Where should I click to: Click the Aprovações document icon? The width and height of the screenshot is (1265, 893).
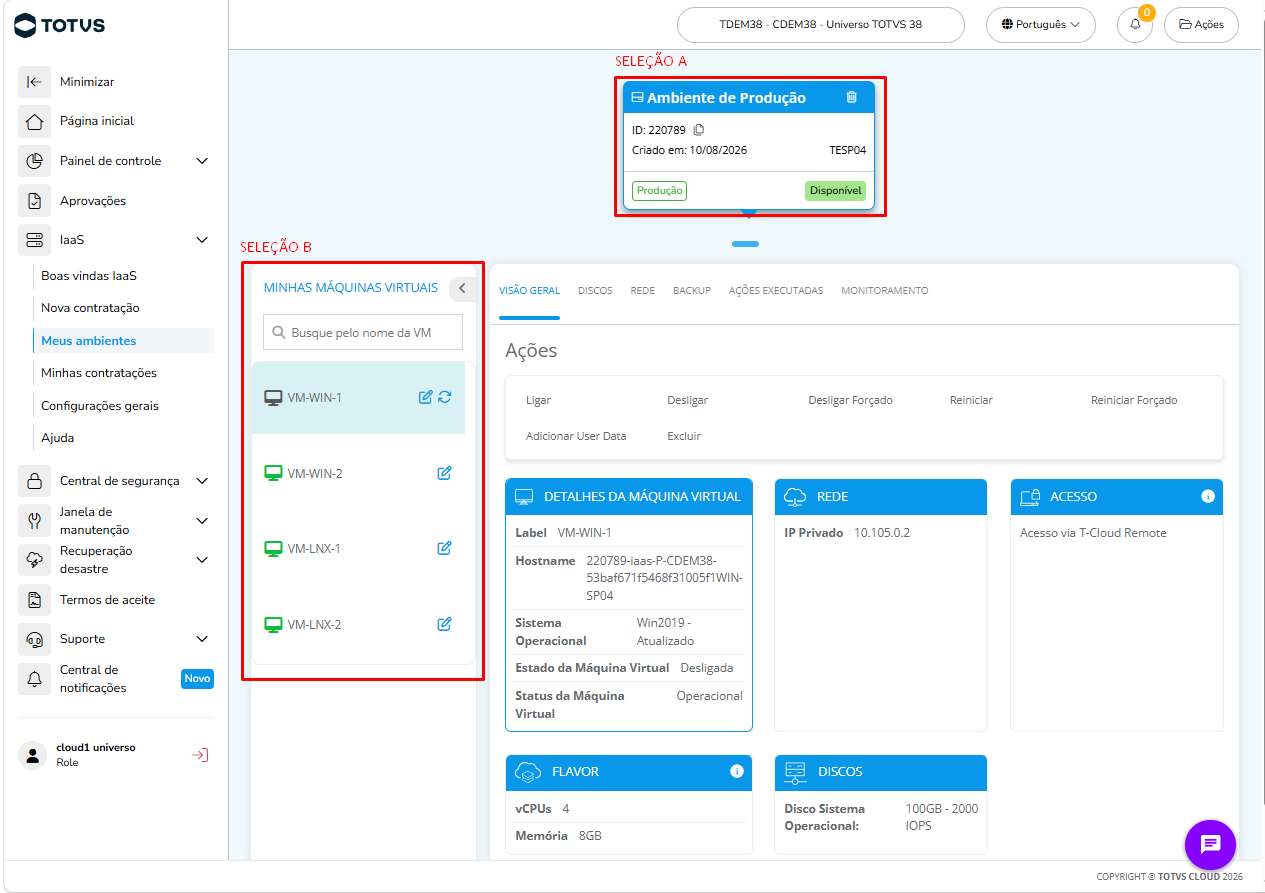[34, 201]
